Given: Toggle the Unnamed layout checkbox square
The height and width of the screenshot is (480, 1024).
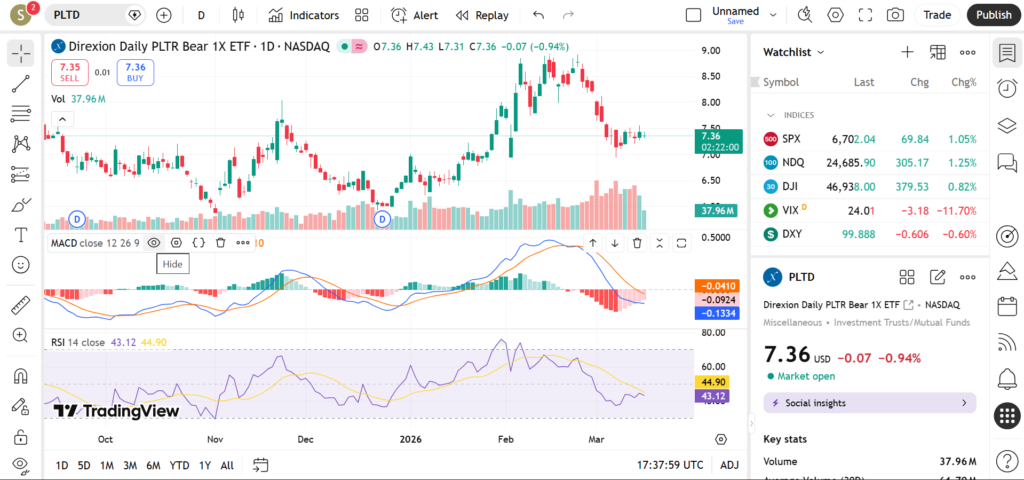Looking at the screenshot, I should tap(693, 15).
